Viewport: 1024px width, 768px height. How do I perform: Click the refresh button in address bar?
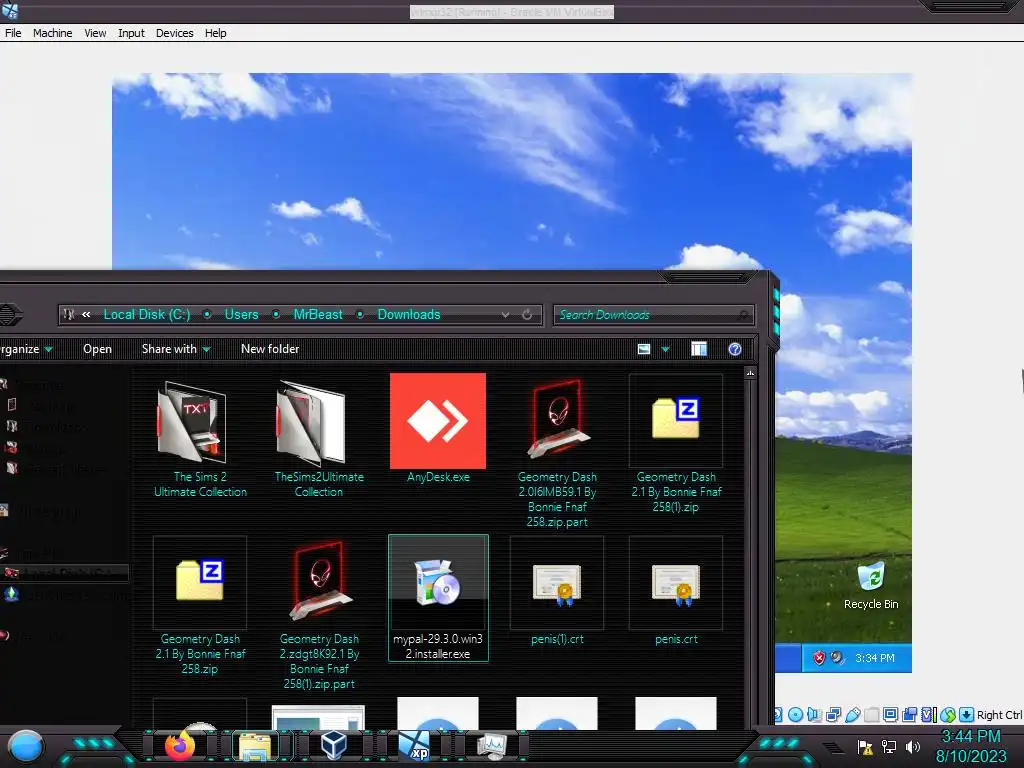(x=527, y=315)
